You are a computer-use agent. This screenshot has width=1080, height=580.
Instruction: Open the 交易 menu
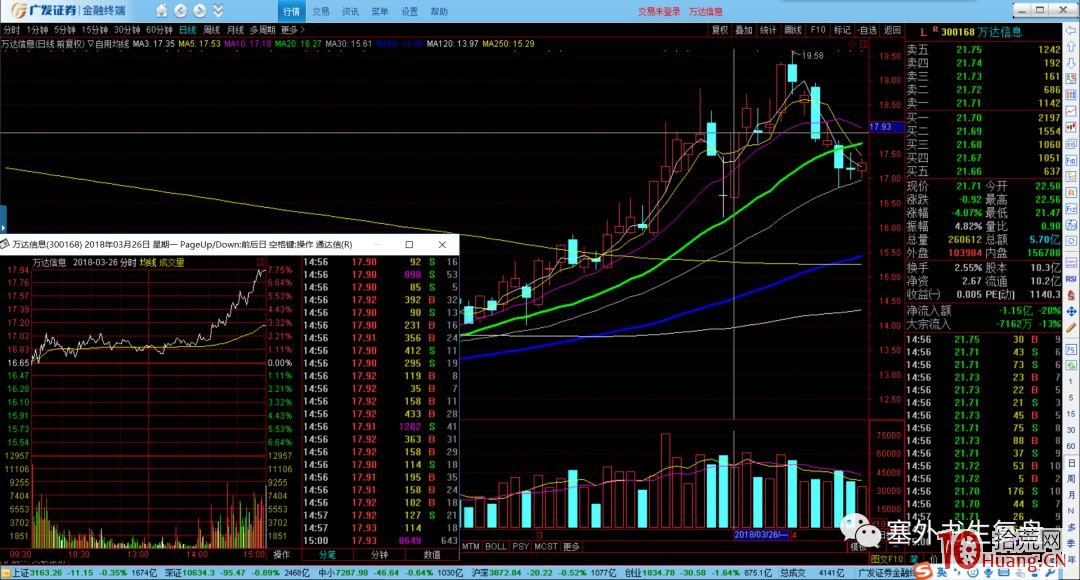pos(321,12)
